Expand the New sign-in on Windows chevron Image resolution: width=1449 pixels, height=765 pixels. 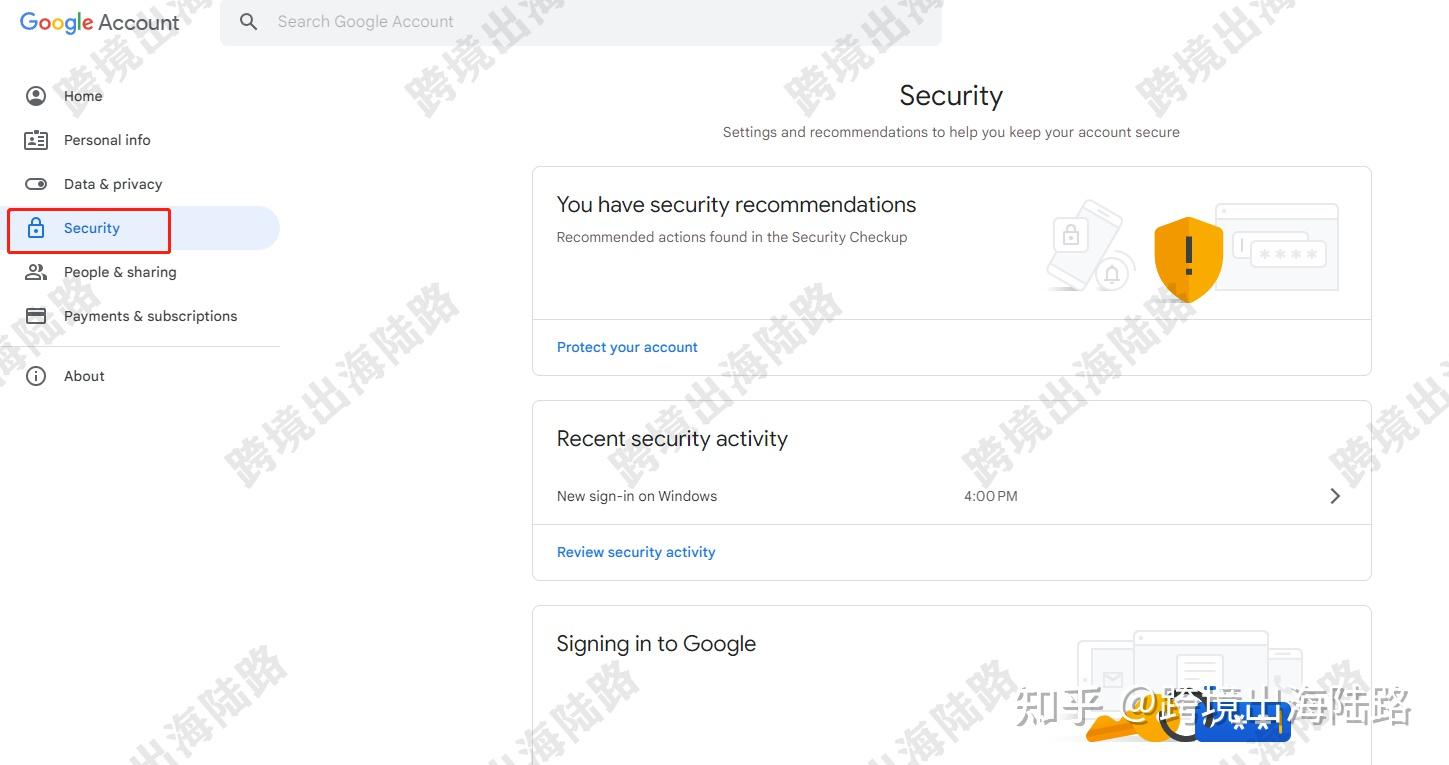(x=1334, y=496)
